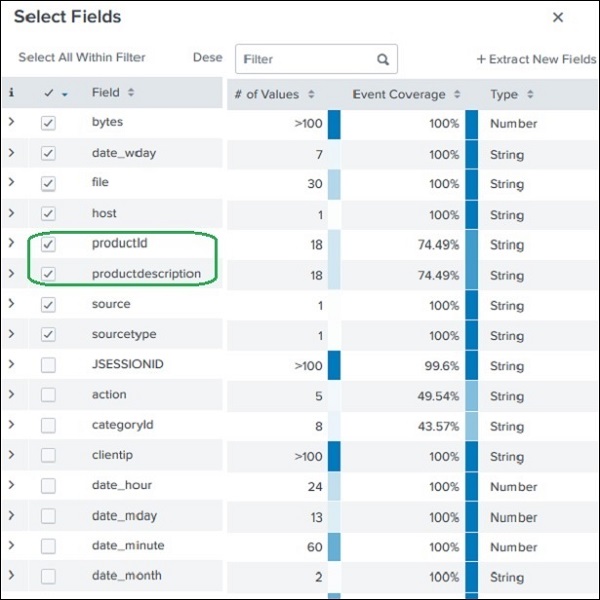Uncheck the productId field checkbox
The image size is (600, 600).
coord(48,244)
